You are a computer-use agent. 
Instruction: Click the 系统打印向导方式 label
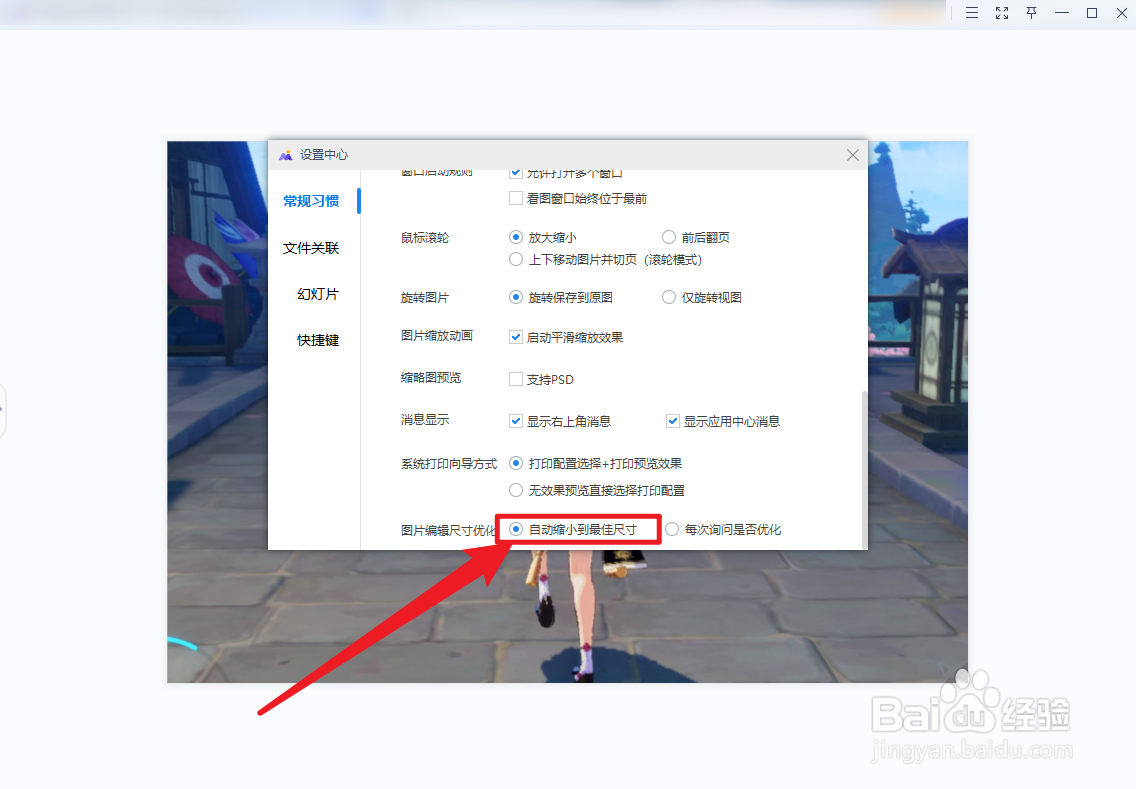click(x=449, y=464)
